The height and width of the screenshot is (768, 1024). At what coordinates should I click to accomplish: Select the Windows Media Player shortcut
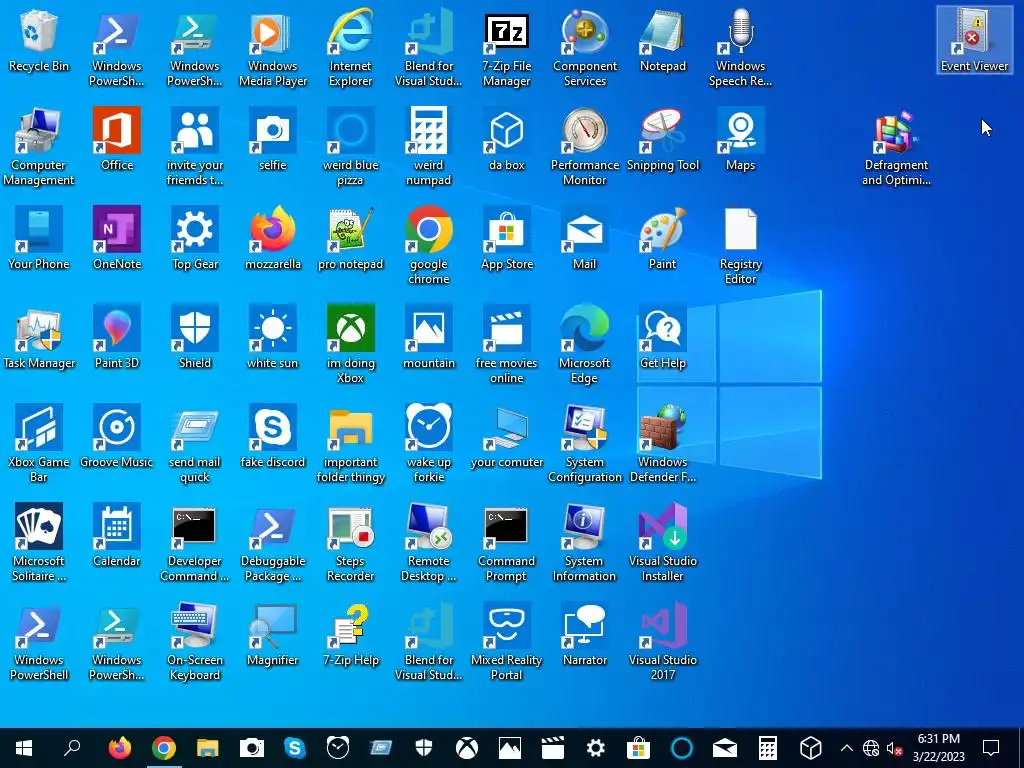pyautogui.click(x=273, y=47)
